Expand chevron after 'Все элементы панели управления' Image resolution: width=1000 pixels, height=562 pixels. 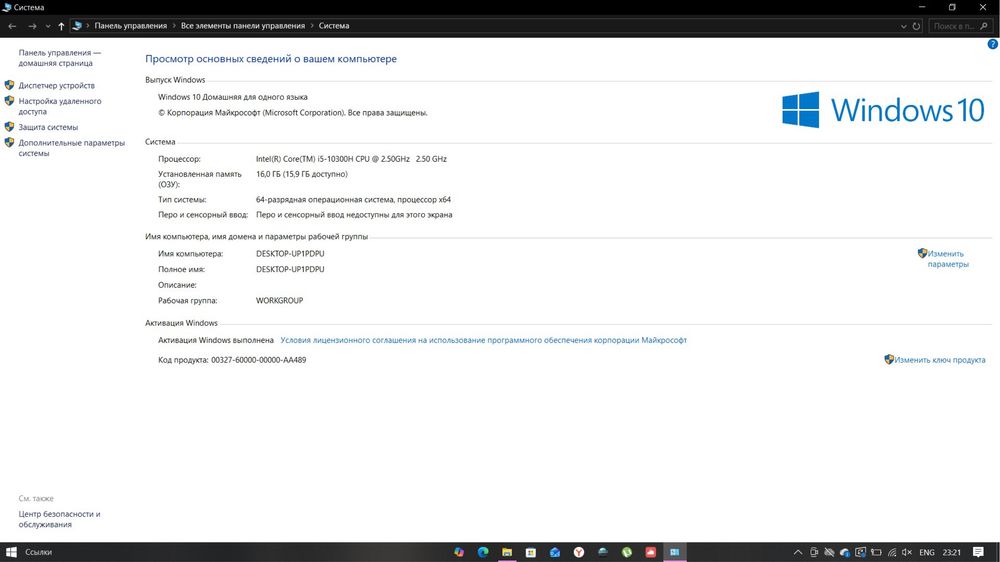[x=312, y=26]
